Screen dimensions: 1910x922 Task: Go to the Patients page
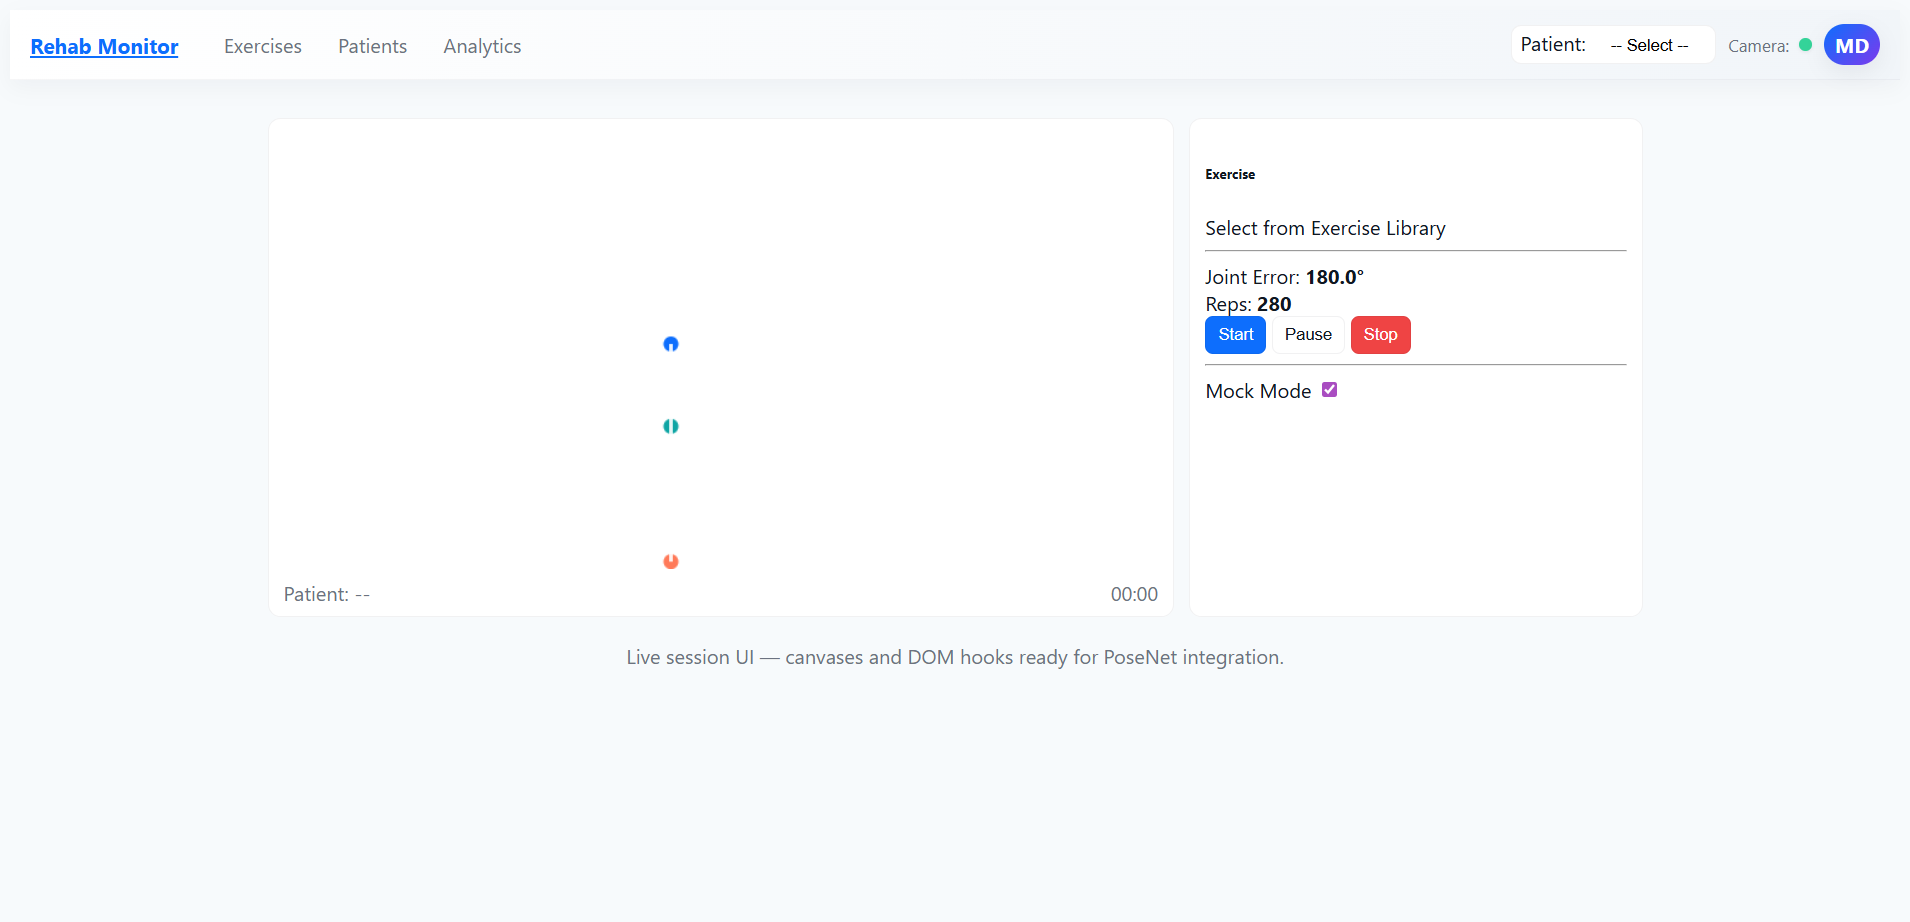pyautogui.click(x=372, y=46)
